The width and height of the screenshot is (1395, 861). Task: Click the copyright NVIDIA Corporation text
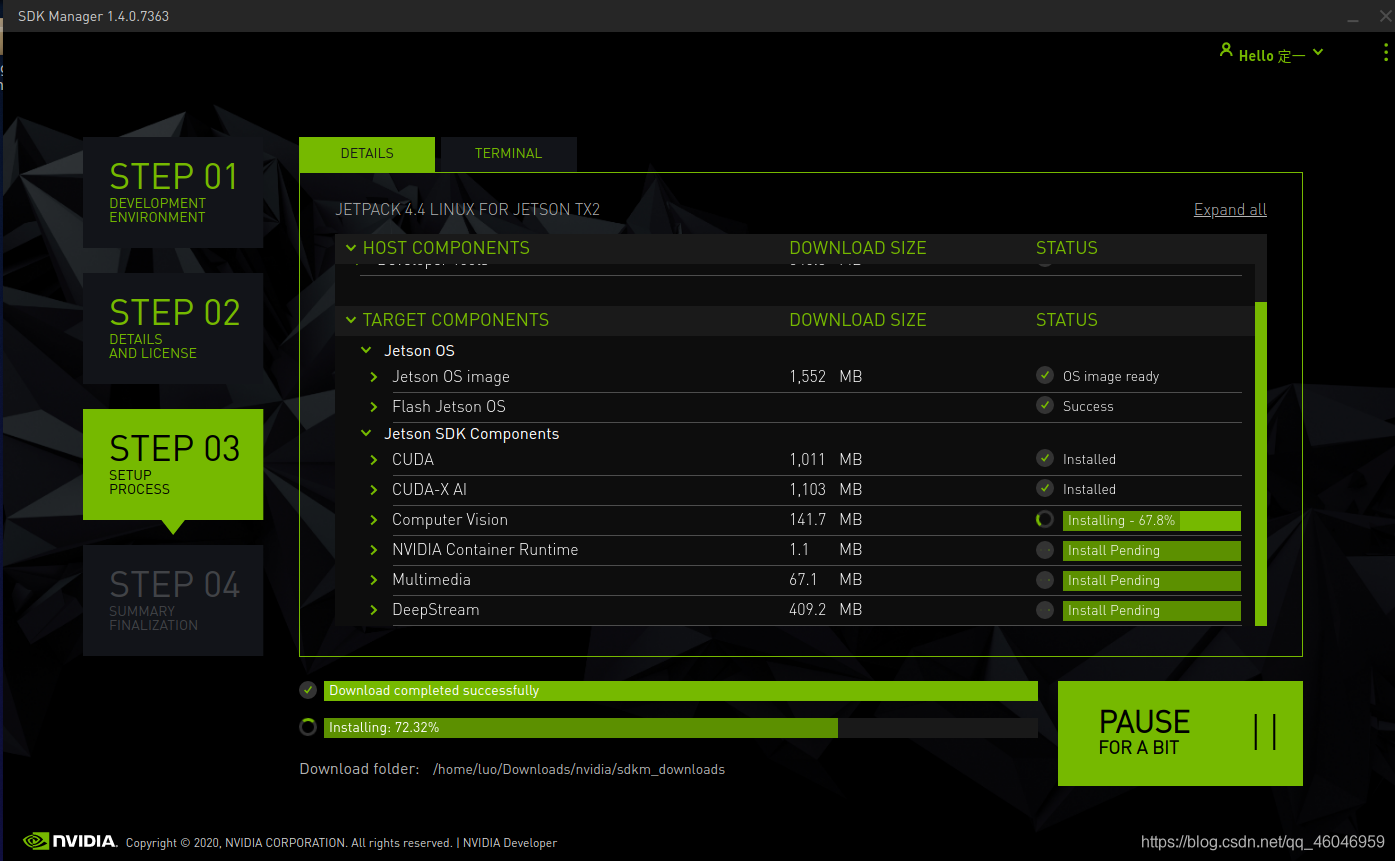tap(289, 843)
